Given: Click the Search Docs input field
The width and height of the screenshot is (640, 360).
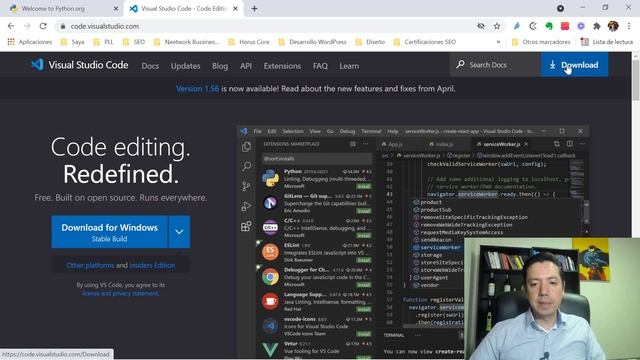Looking at the screenshot, I should [x=495, y=64].
